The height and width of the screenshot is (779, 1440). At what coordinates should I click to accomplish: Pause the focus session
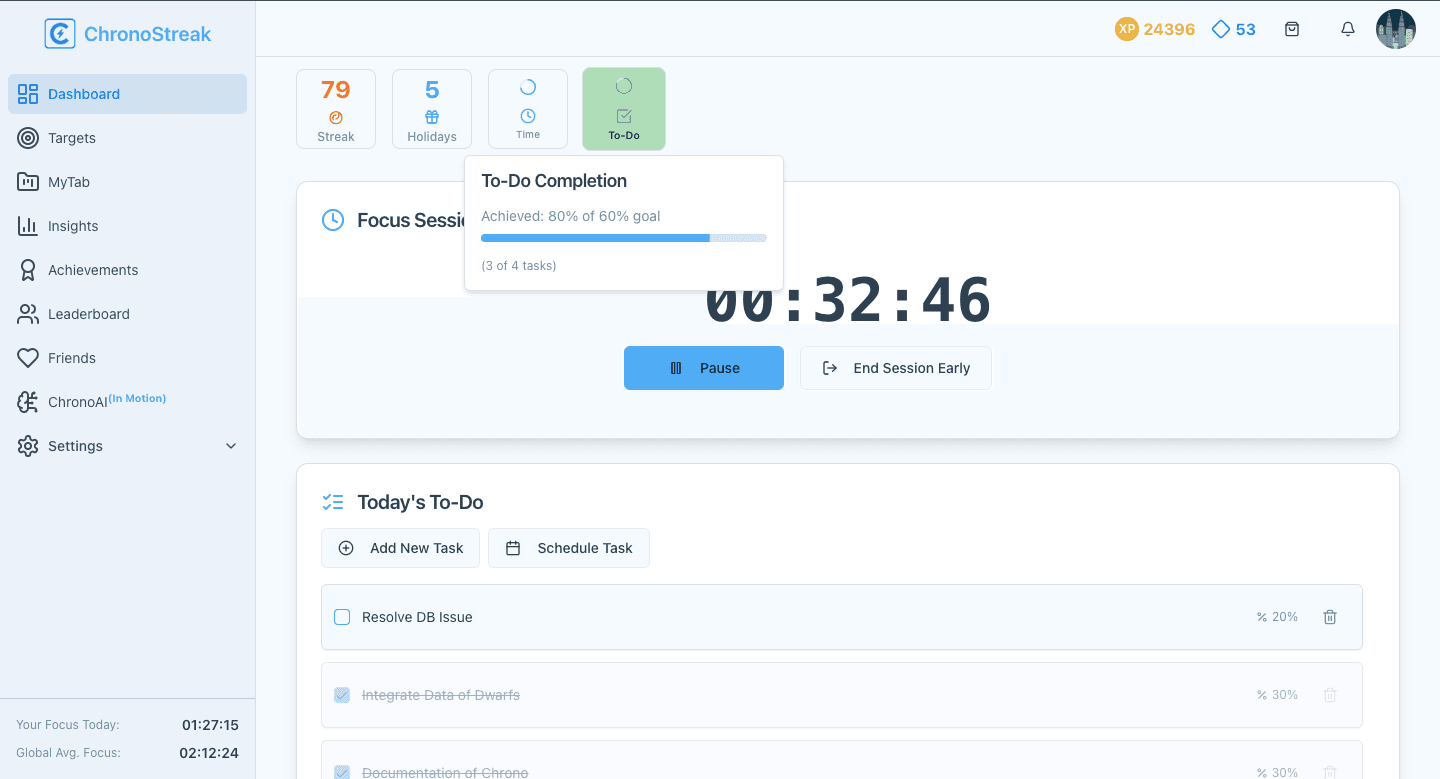coord(704,368)
